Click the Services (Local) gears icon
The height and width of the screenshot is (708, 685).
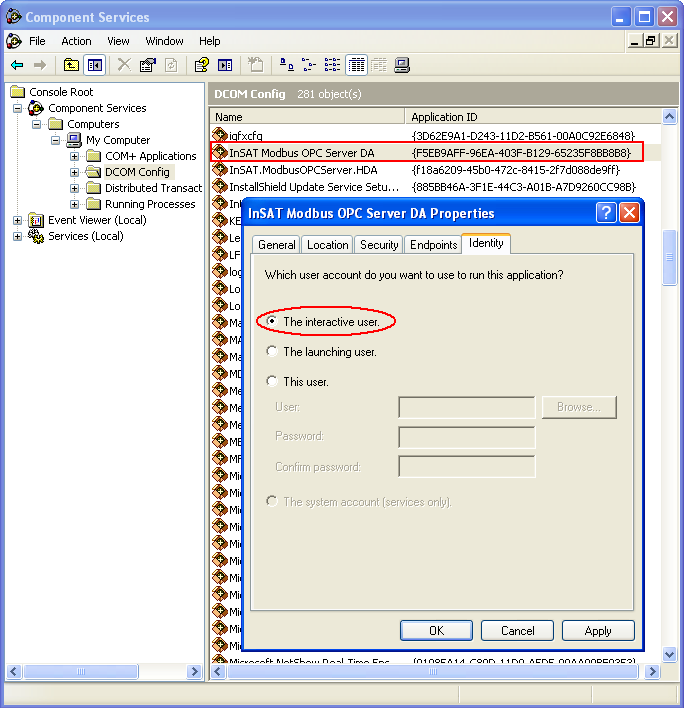(x=36, y=236)
